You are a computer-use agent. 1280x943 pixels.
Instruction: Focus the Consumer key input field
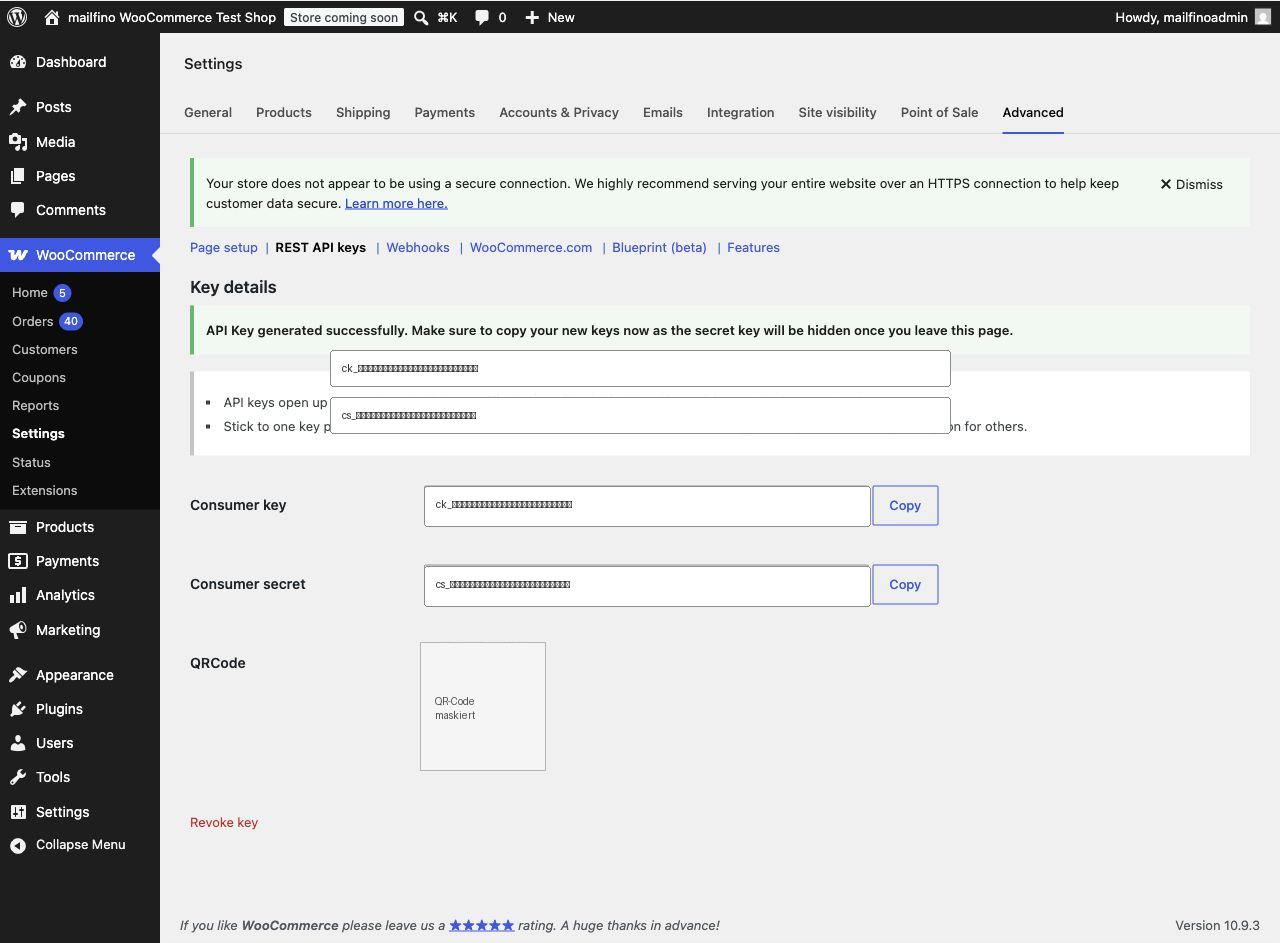(647, 505)
